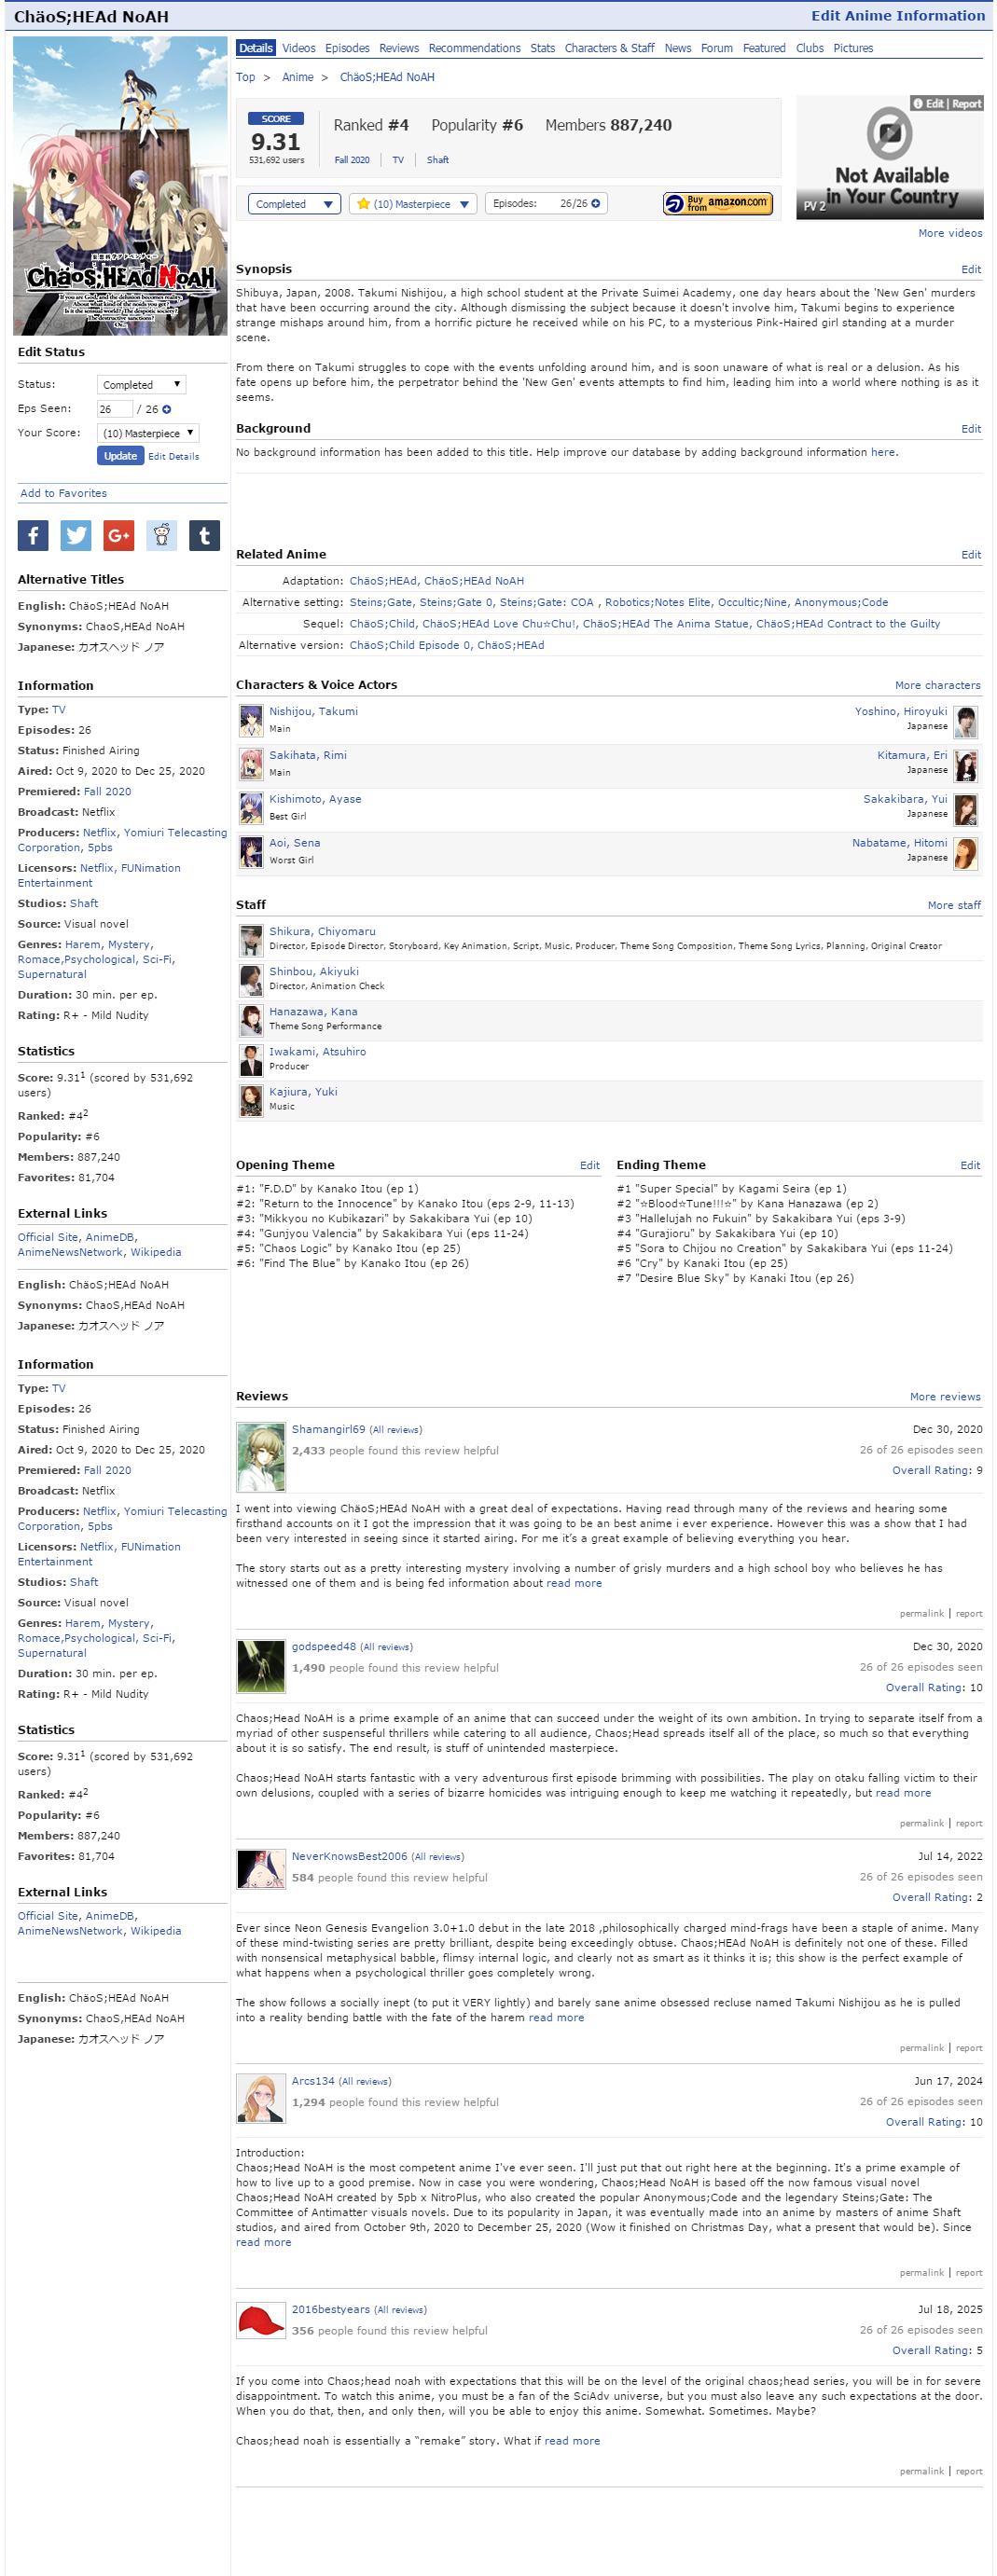Share on Twitter icon

[x=76, y=535]
